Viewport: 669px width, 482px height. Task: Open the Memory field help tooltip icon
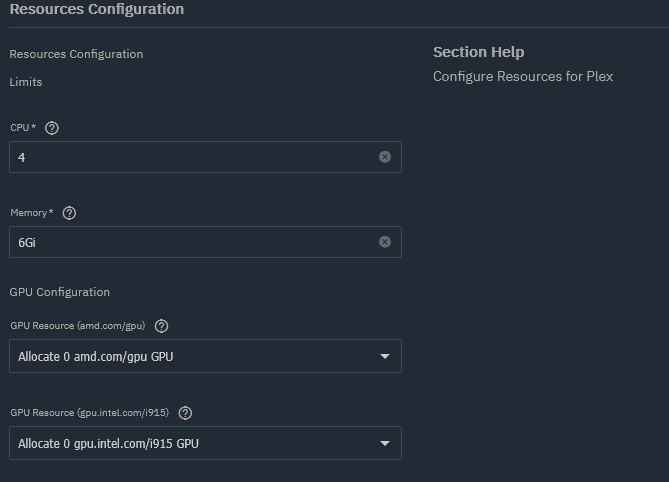click(69, 213)
